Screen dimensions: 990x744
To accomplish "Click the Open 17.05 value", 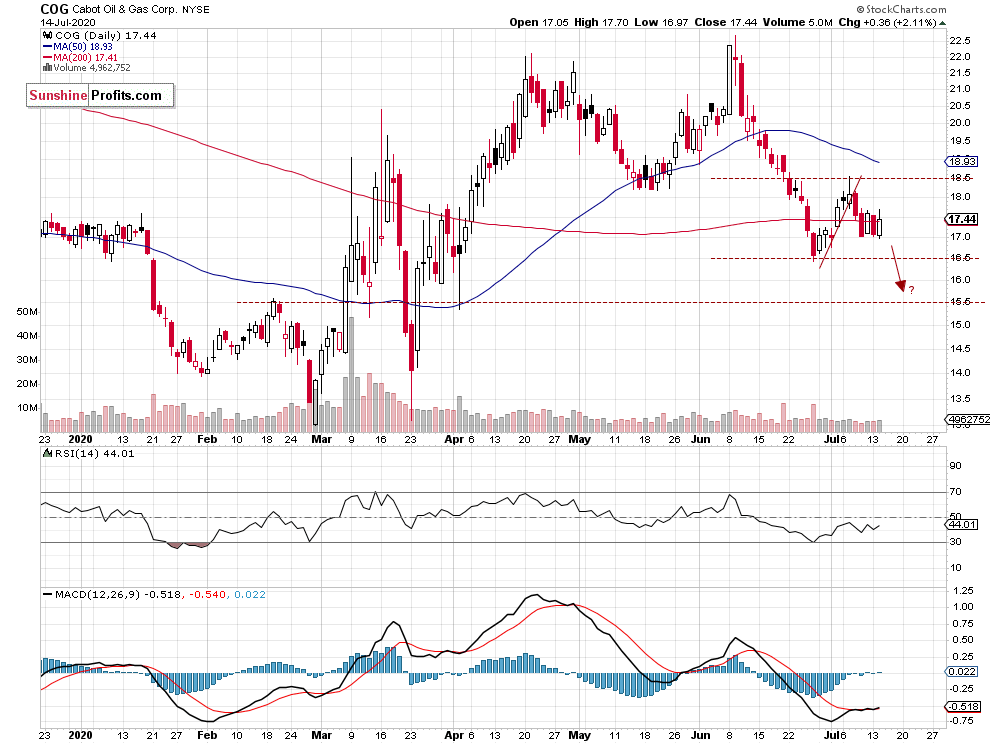I will click(539, 22).
